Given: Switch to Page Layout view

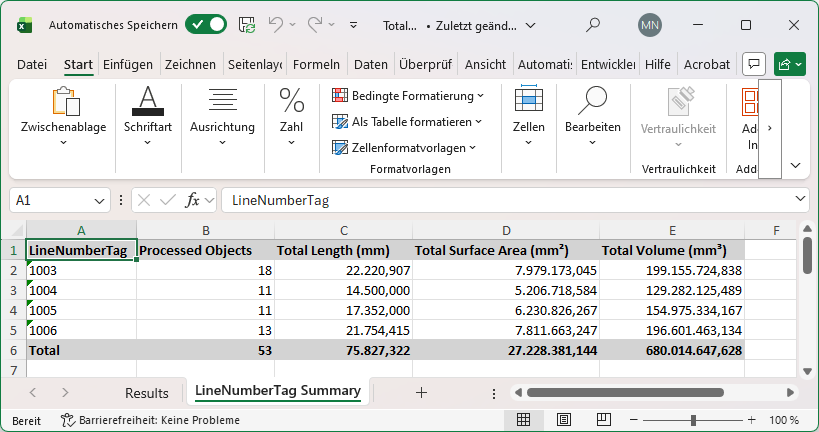Looking at the screenshot, I should tap(564, 420).
